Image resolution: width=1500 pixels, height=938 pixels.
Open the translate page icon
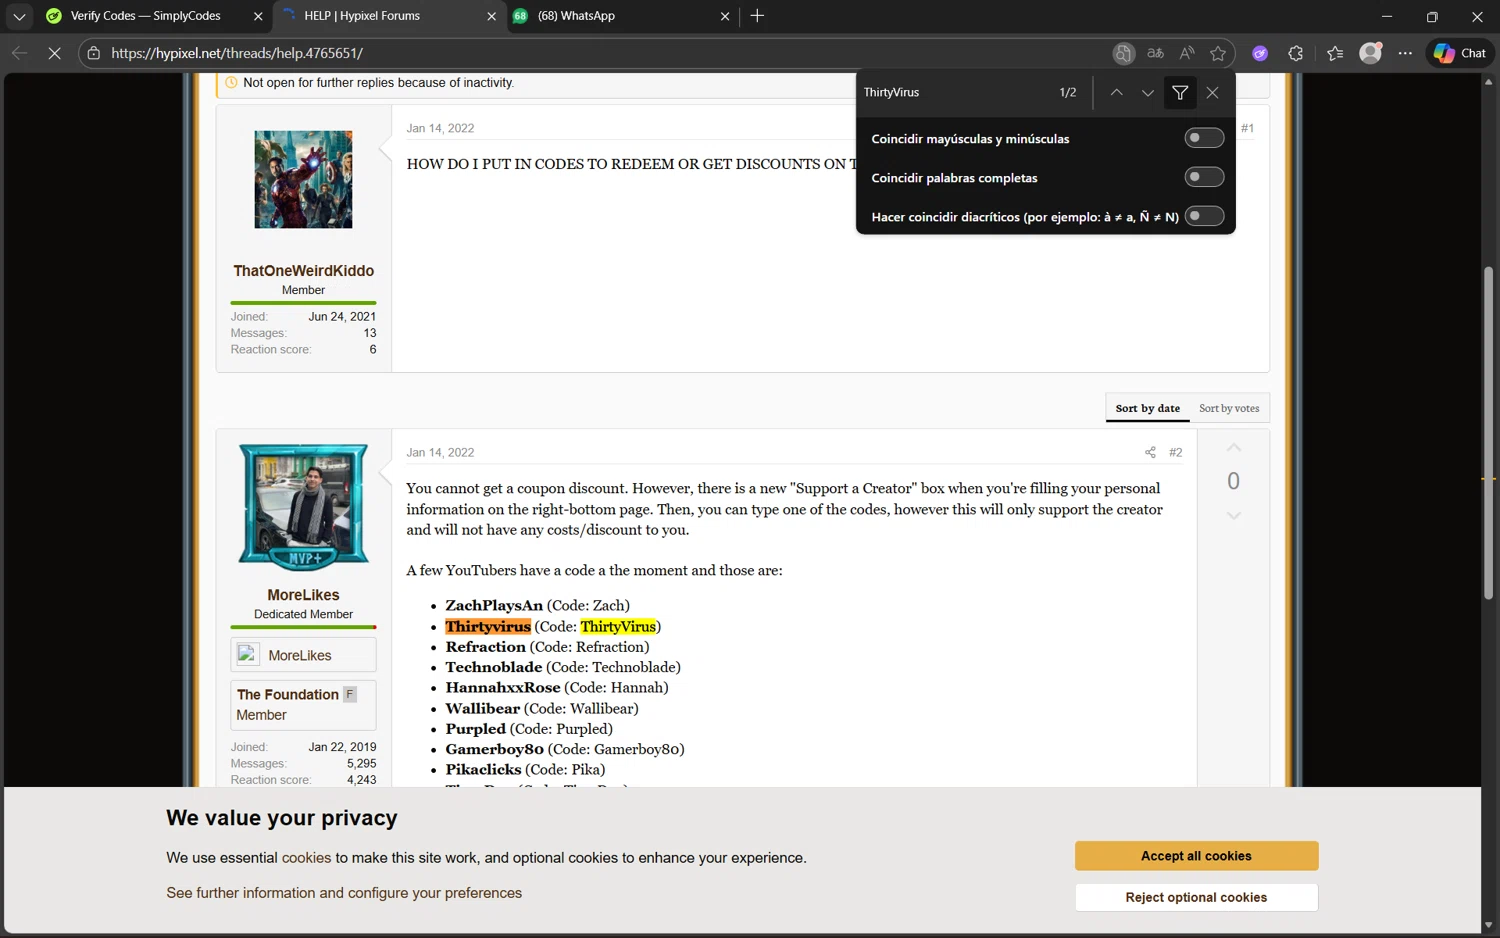[x=1155, y=53]
